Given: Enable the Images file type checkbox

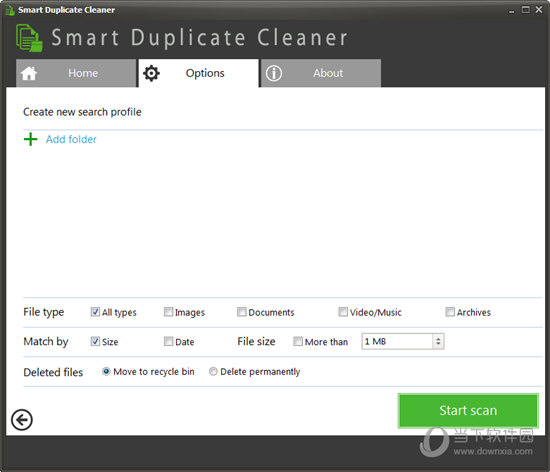Looking at the screenshot, I should coord(168,312).
